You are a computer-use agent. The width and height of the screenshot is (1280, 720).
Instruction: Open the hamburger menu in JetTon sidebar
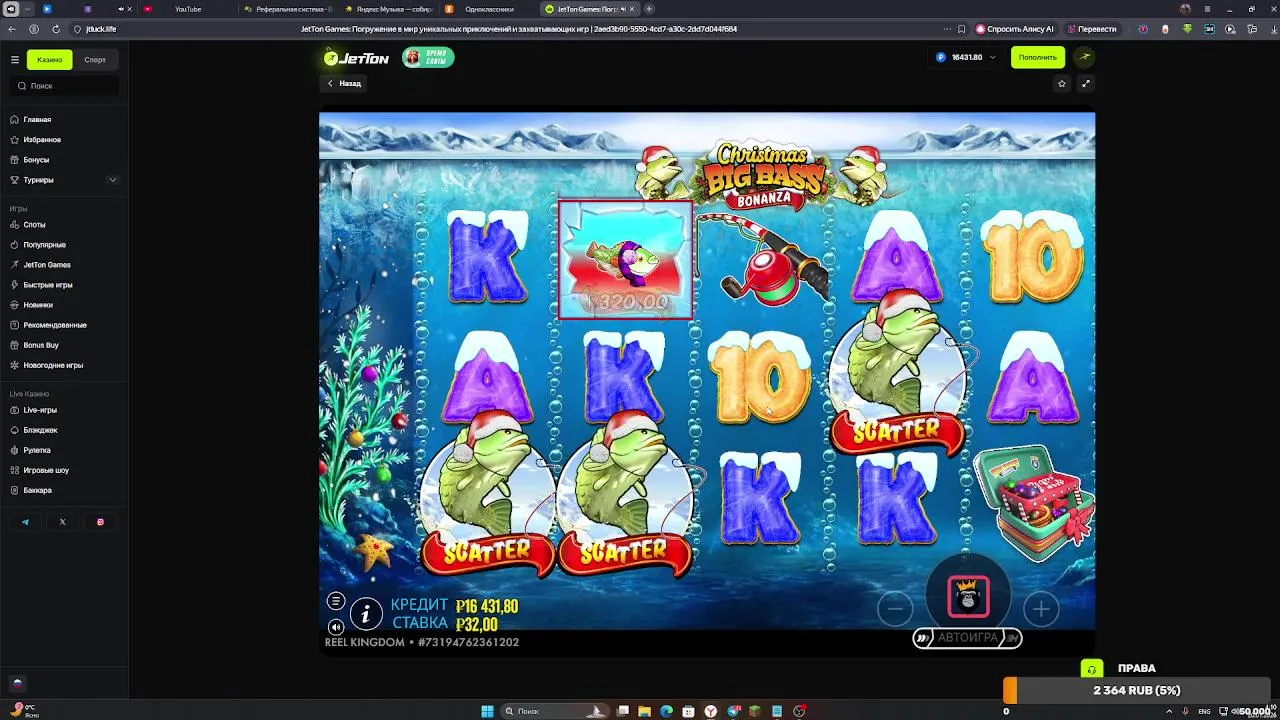(x=15, y=60)
